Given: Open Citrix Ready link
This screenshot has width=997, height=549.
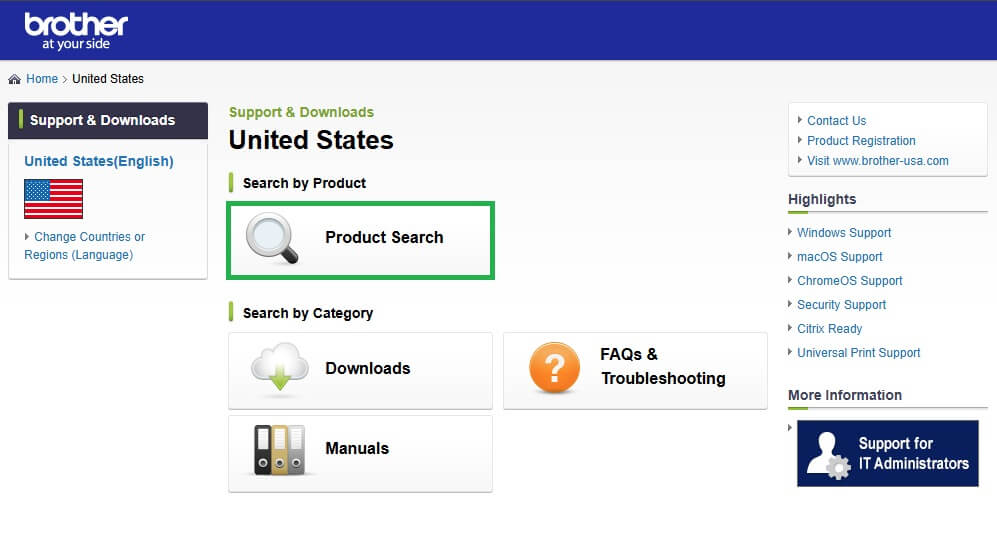Looking at the screenshot, I should coord(829,329).
